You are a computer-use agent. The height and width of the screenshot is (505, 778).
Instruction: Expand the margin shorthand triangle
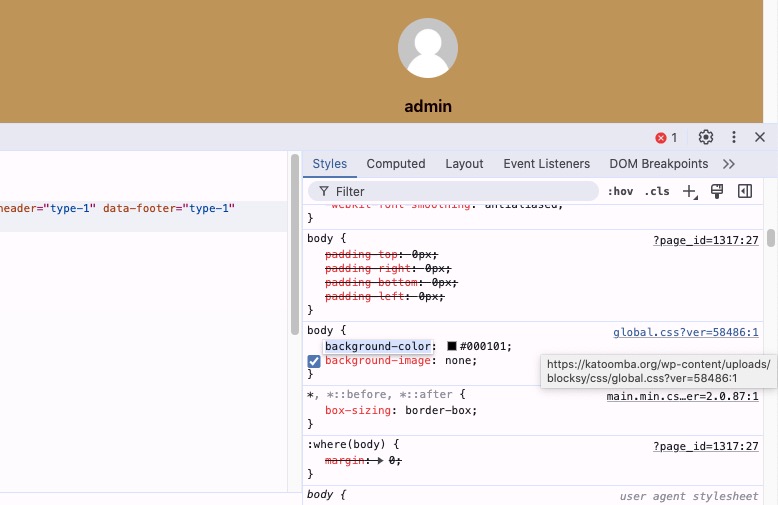[x=380, y=461]
